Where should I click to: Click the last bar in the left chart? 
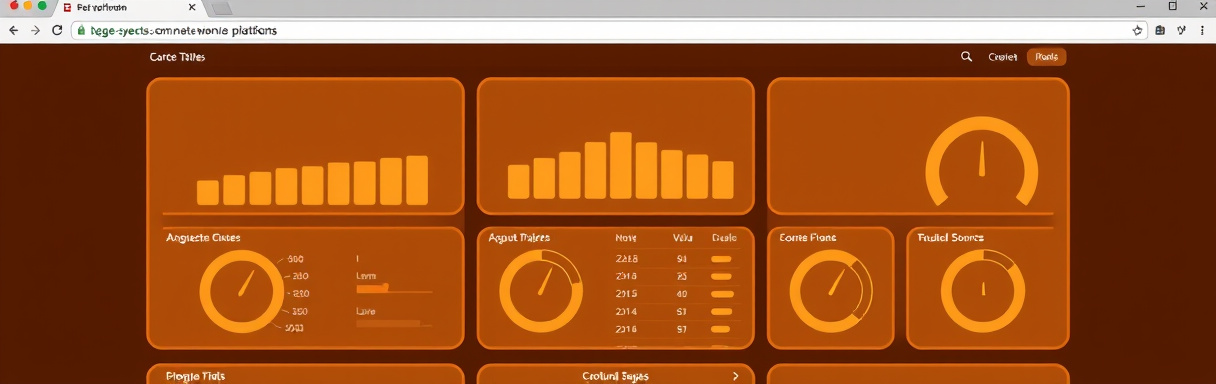(x=417, y=180)
